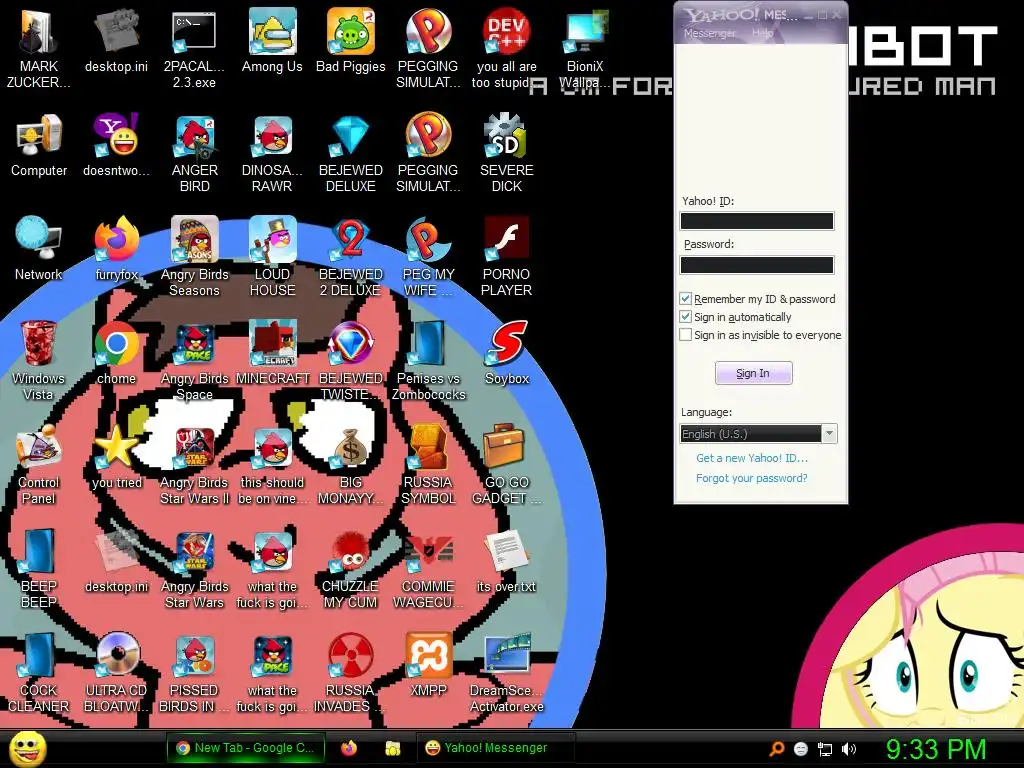Uncheck Sign in automatically

(686, 317)
